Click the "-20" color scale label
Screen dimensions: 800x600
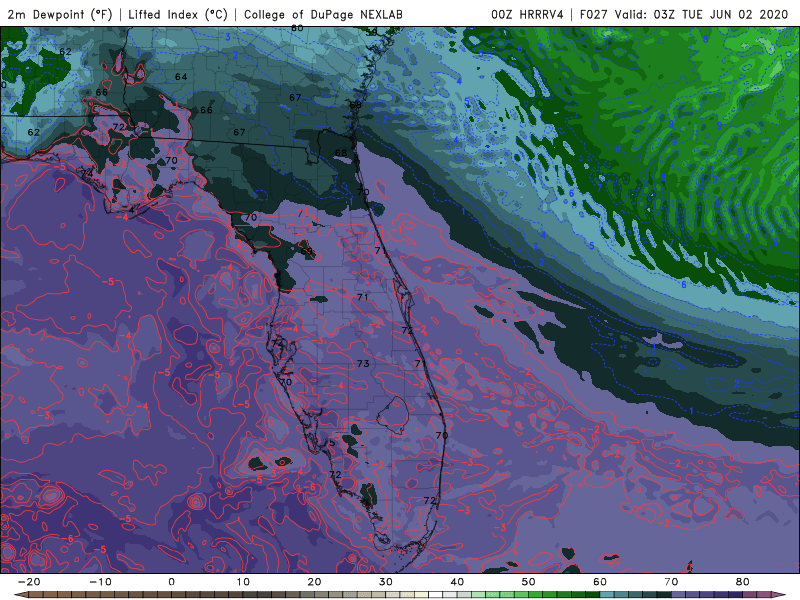[x=29, y=582]
